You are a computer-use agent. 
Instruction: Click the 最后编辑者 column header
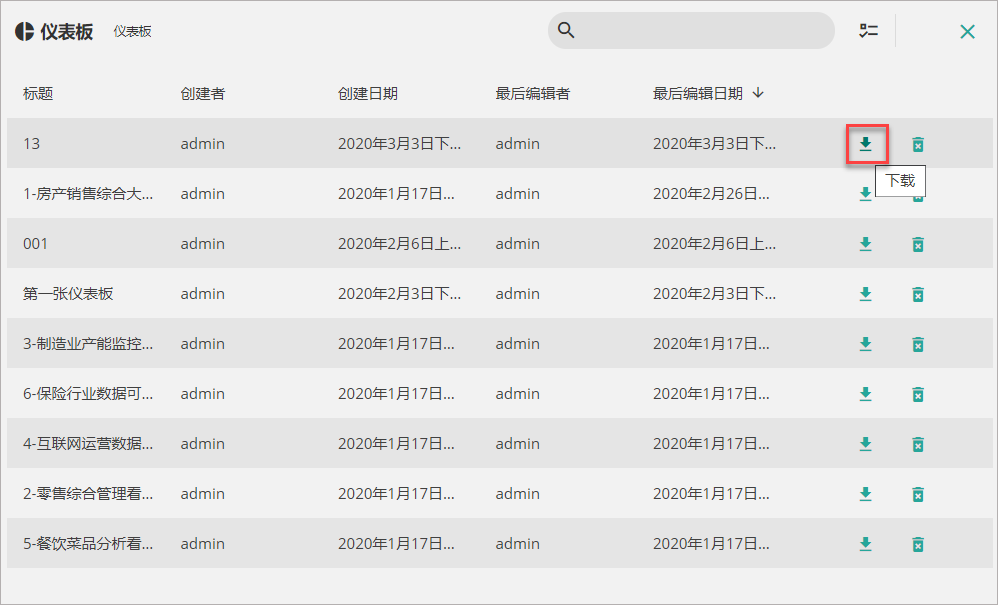pyautogui.click(x=533, y=94)
